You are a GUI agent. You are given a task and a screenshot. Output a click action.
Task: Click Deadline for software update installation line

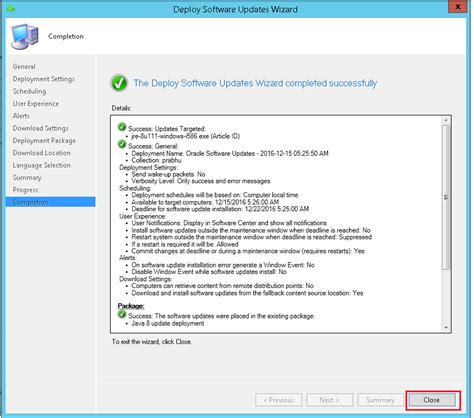point(220,209)
